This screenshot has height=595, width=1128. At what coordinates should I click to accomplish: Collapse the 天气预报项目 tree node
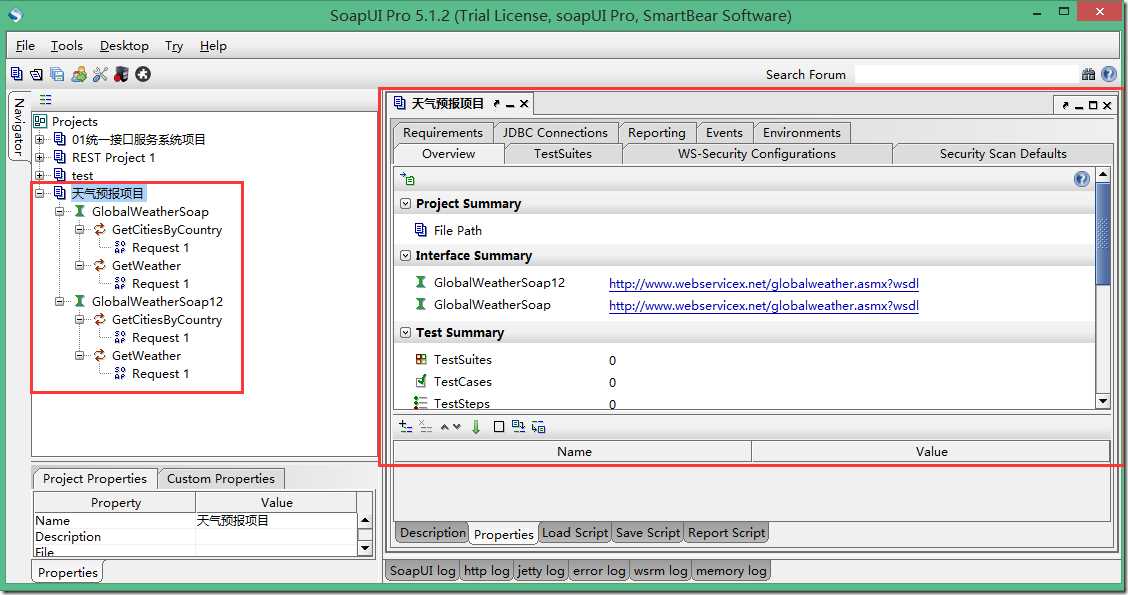click(40, 194)
